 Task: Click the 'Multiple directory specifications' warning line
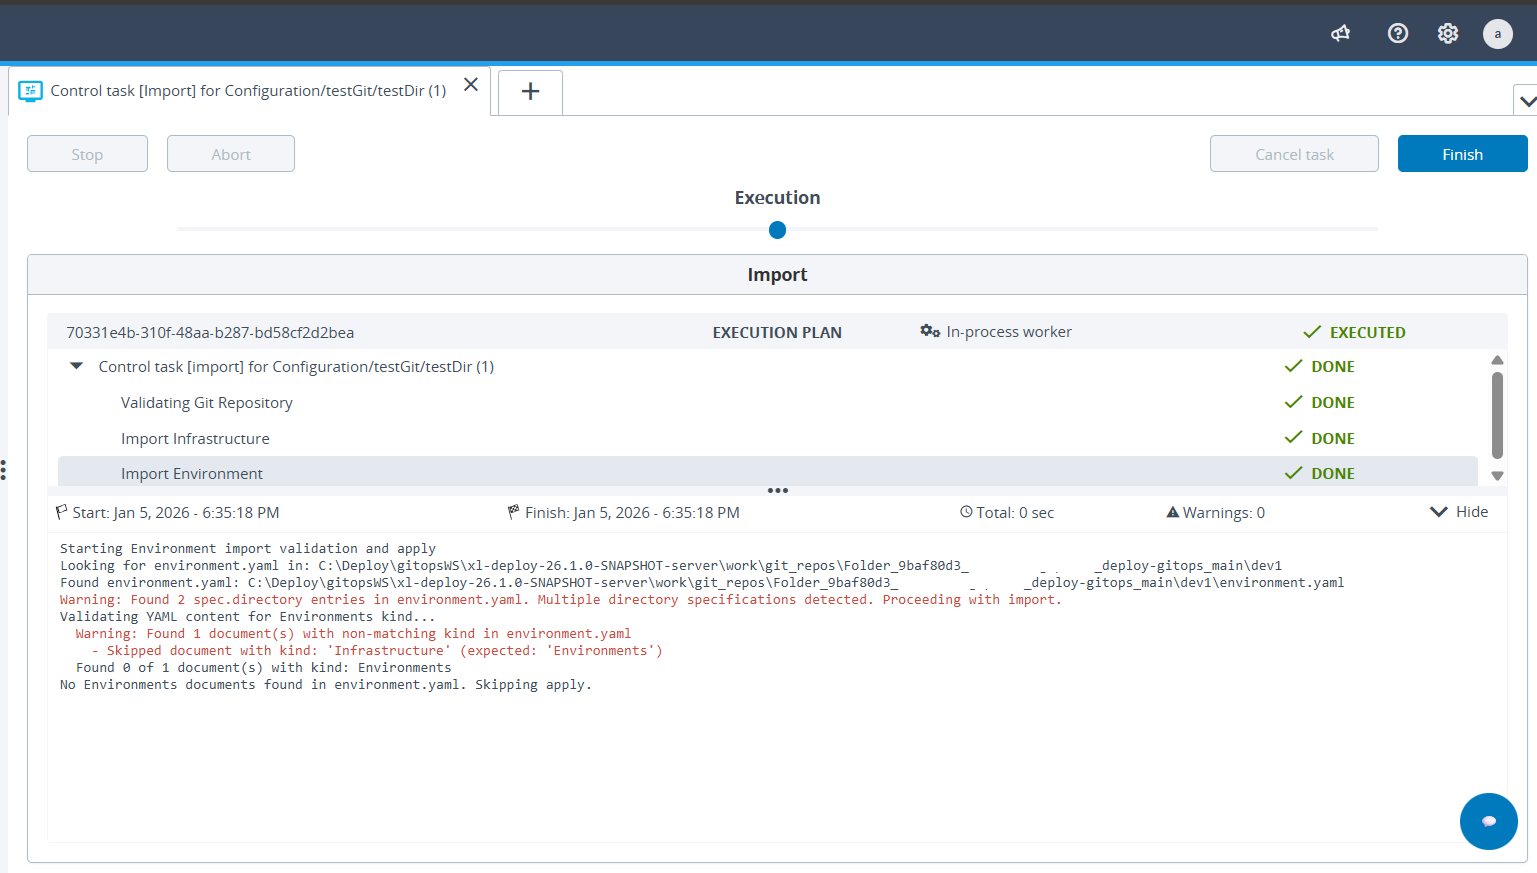[x=560, y=600]
